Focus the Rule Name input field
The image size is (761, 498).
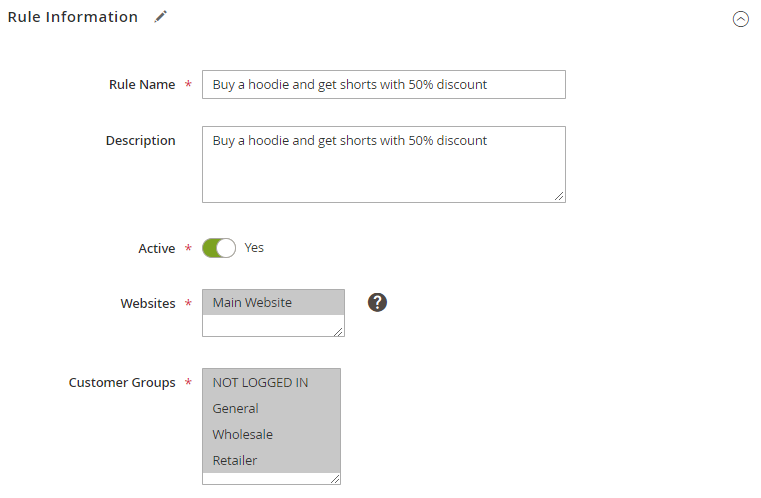(x=383, y=85)
